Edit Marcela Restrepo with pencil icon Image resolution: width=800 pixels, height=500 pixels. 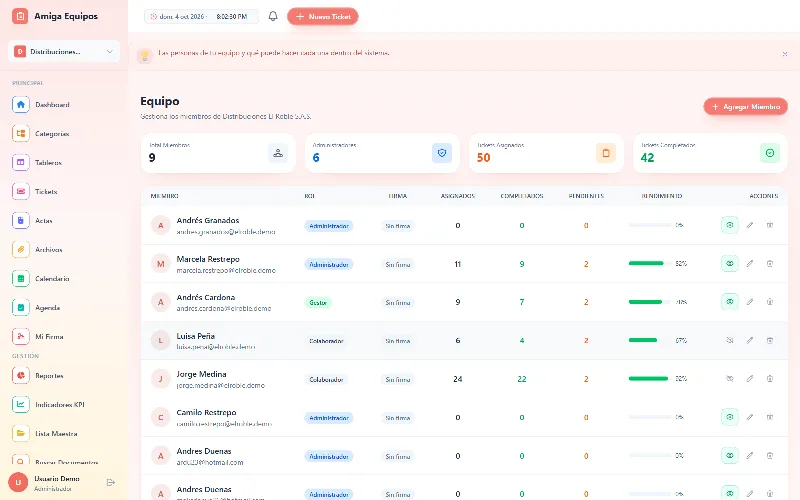coord(749,264)
